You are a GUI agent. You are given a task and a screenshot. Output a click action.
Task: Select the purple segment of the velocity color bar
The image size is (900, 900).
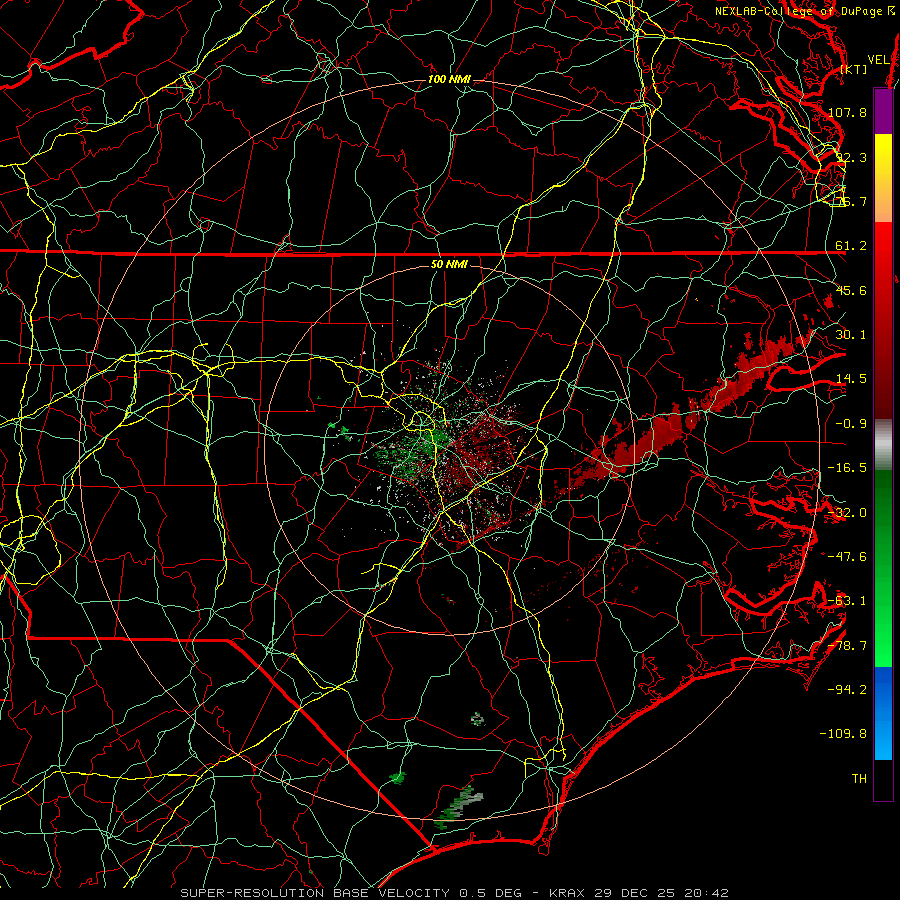[883, 111]
